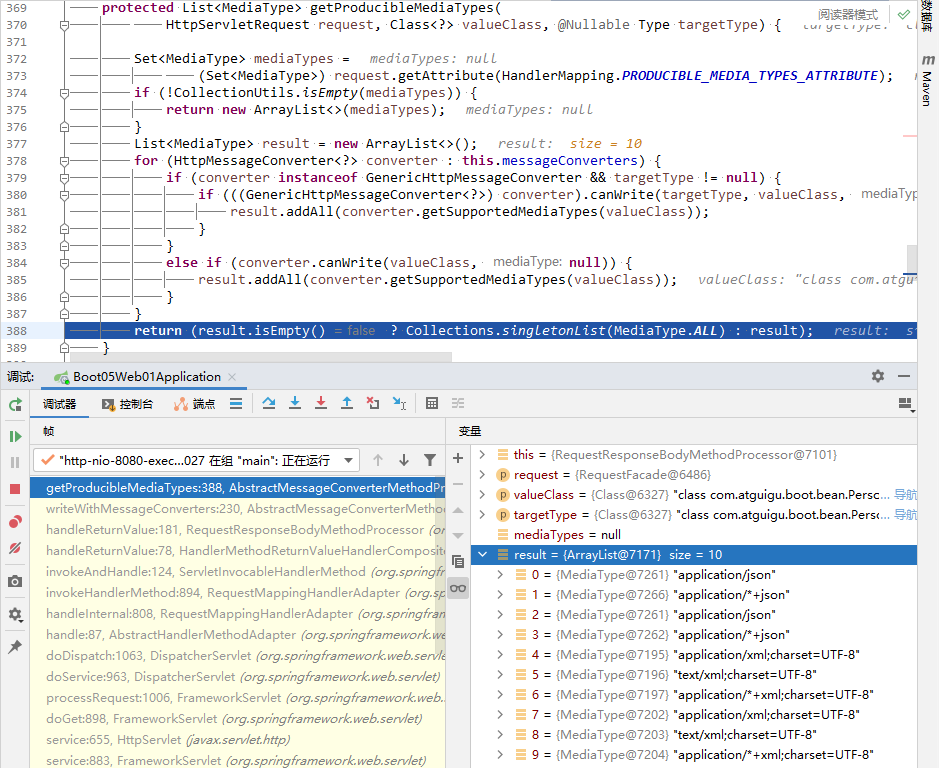Click Run to Cursor icon
This screenshot has width=939, height=768.
(x=399, y=403)
